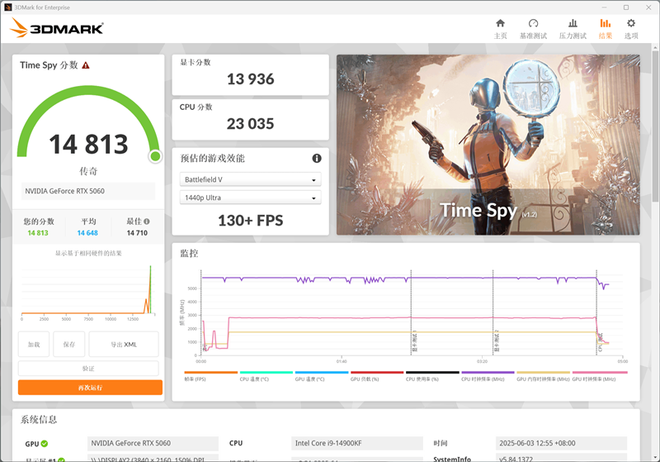Click the red warning icon beside Time Spy 分数

pos(86,65)
